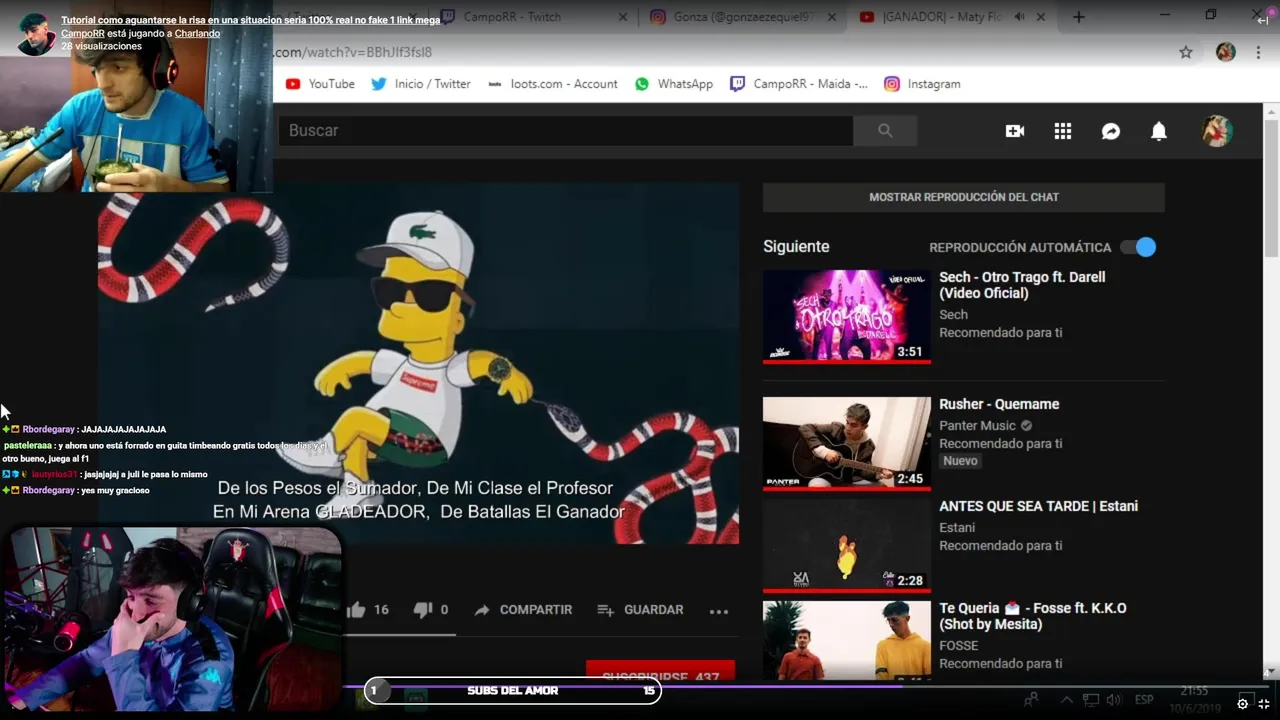Click the Twitch player progress bar
Viewport: 1280px width, 720px height.
coord(640,686)
